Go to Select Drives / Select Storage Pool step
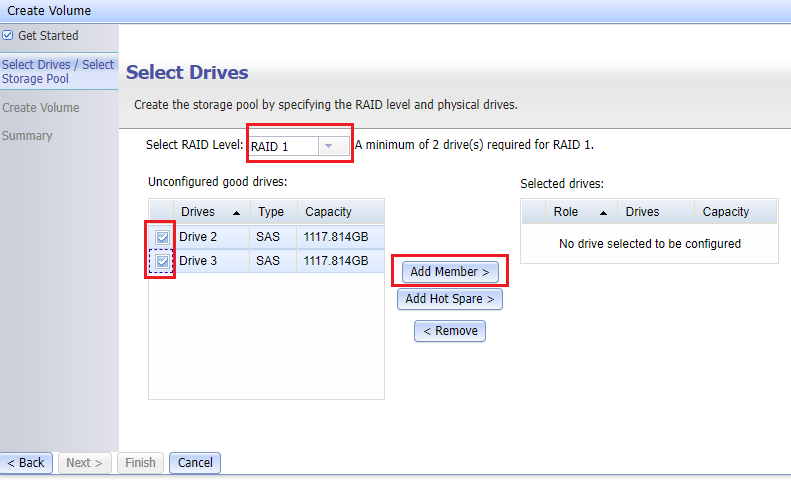The height and width of the screenshot is (480, 791). (58, 71)
